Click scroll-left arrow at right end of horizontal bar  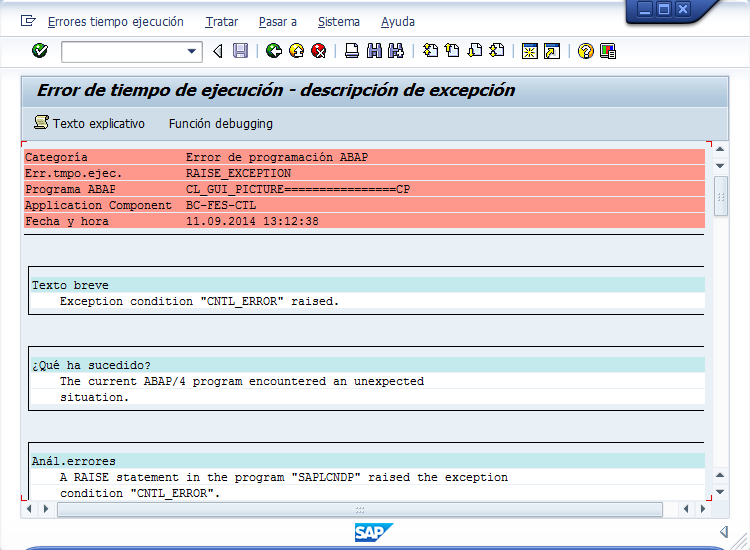[x=686, y=509]
